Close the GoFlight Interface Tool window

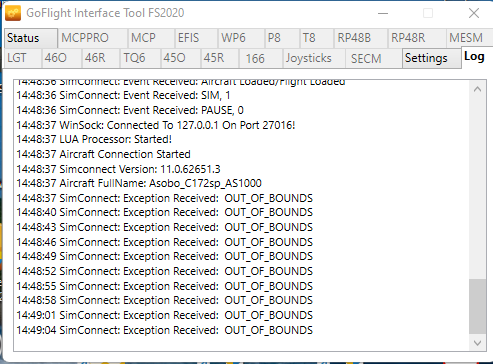click(474, 13)
